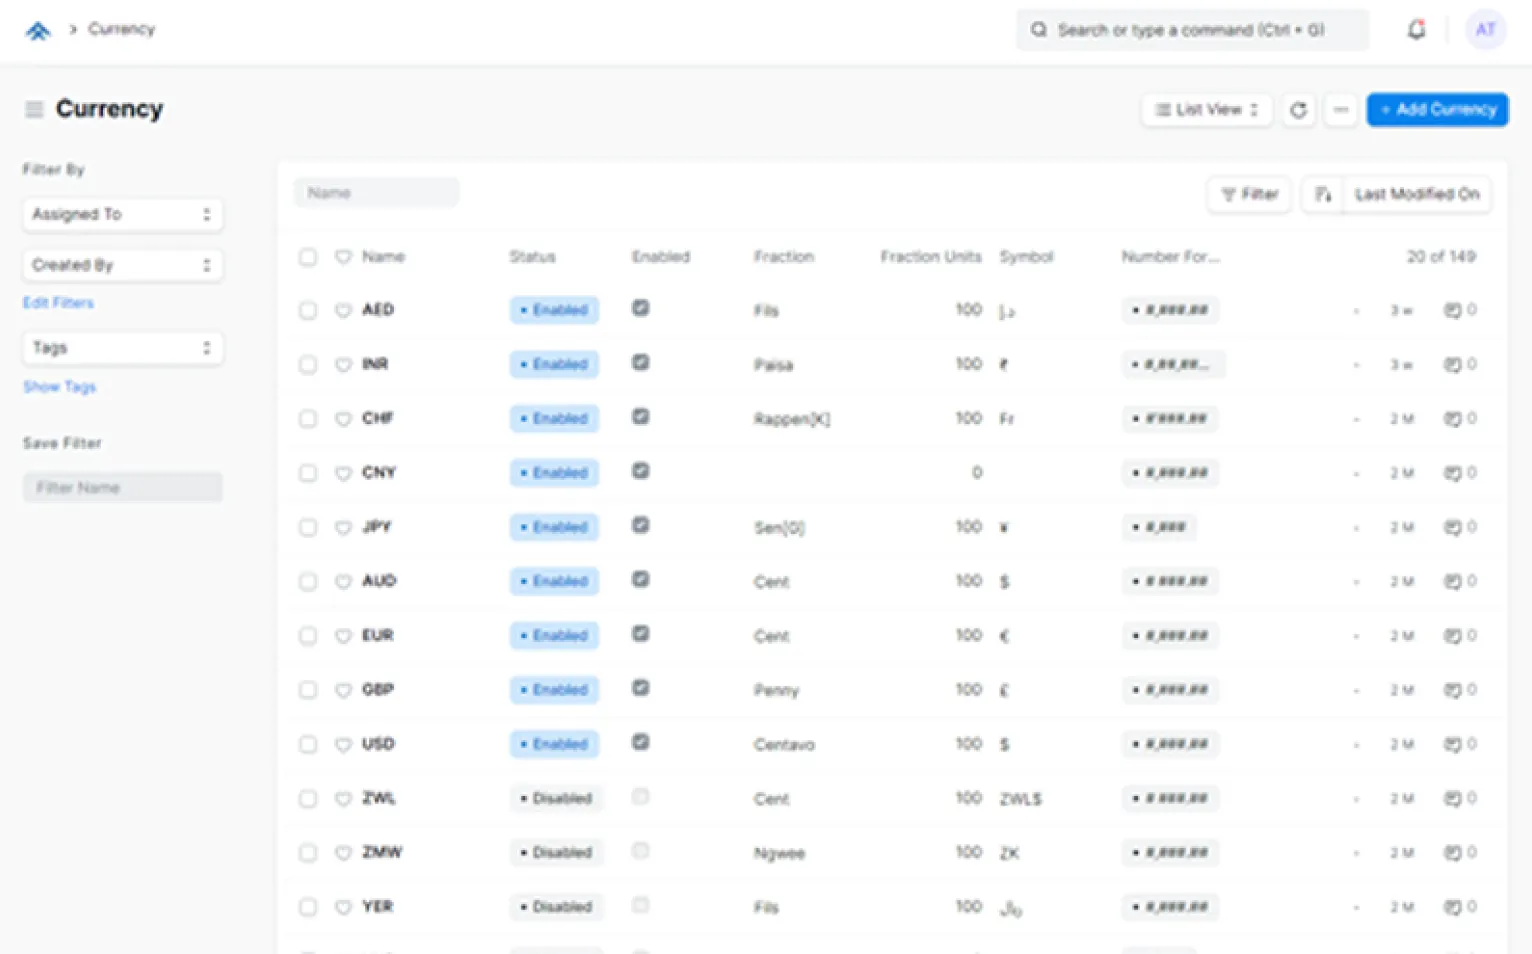Select the CHF row checkbox

(x=308, y=419)
